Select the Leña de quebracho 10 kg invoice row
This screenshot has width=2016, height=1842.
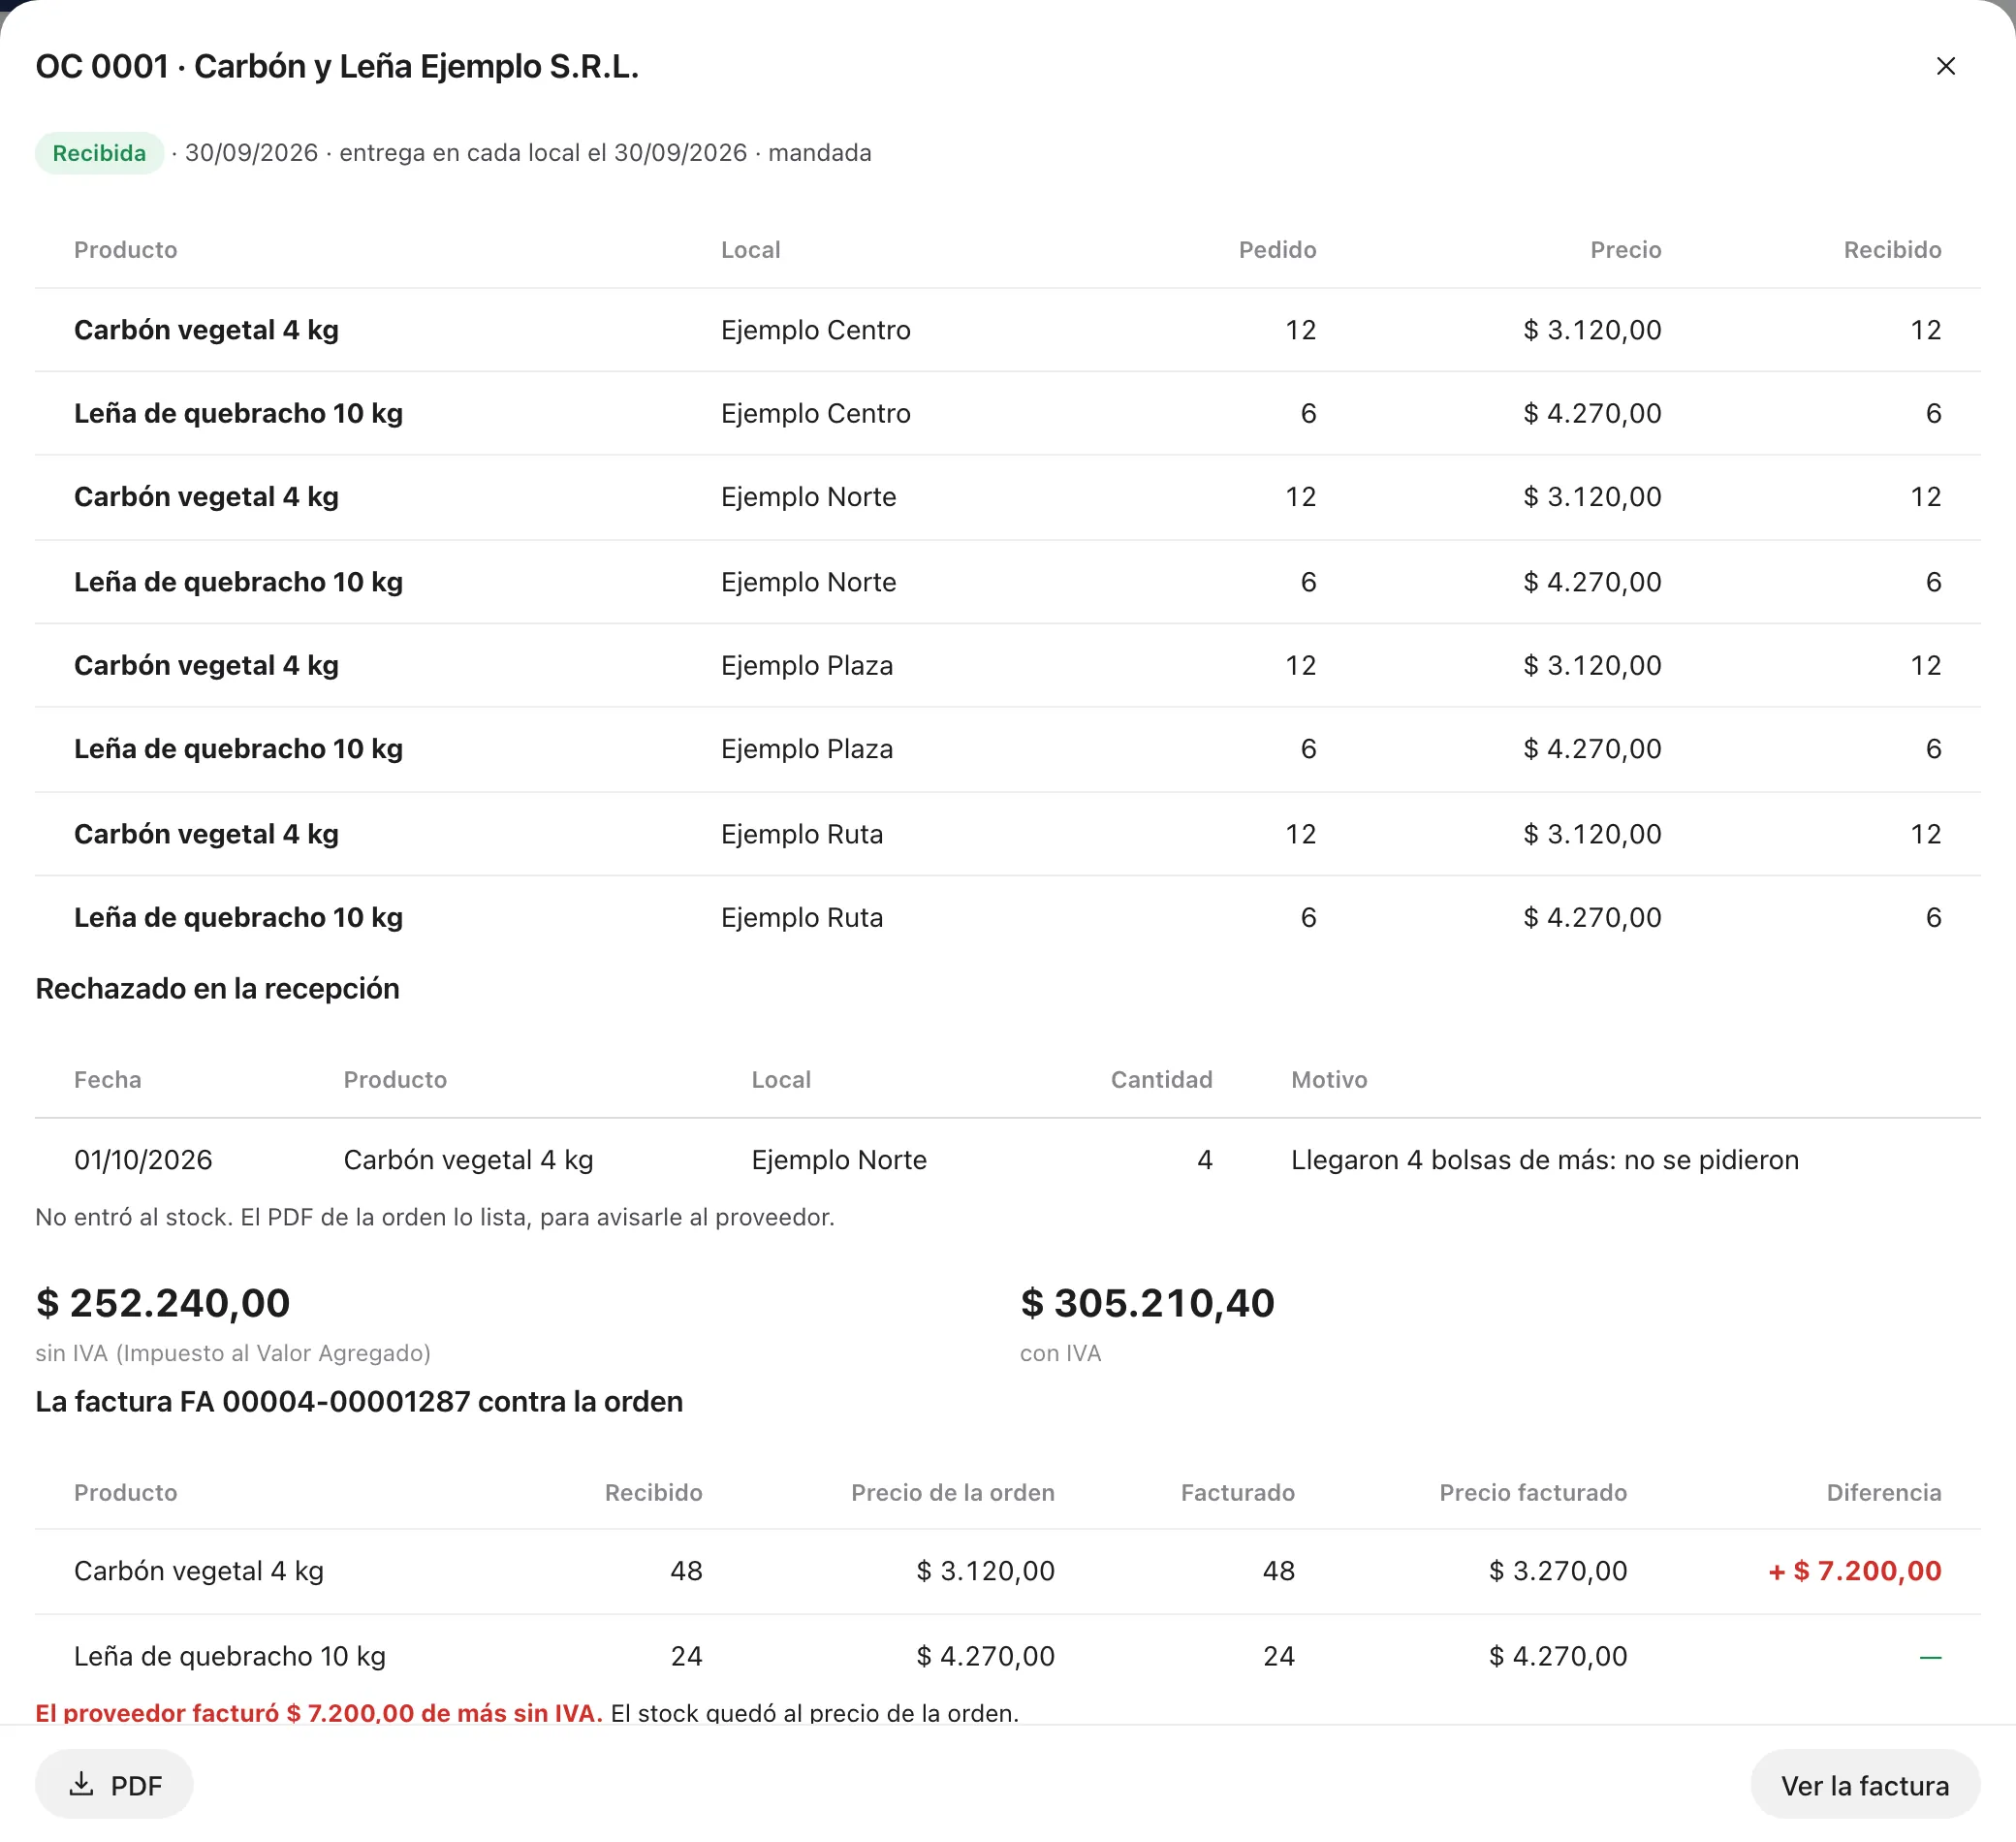(x=1007, y=1656)
